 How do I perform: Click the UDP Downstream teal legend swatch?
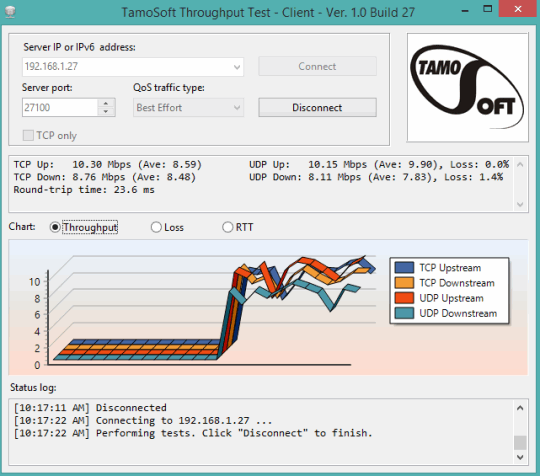pos(404,313)
